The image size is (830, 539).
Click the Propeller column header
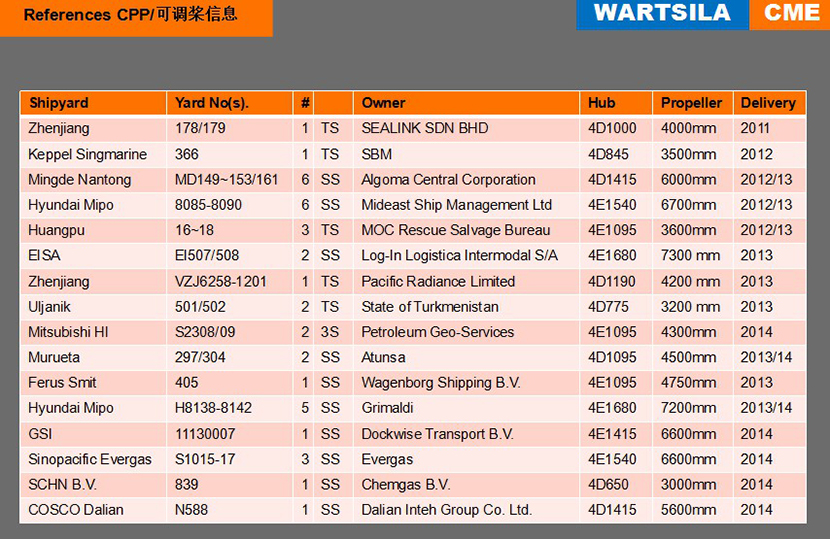pyautogui.click(x=691, y=103)
